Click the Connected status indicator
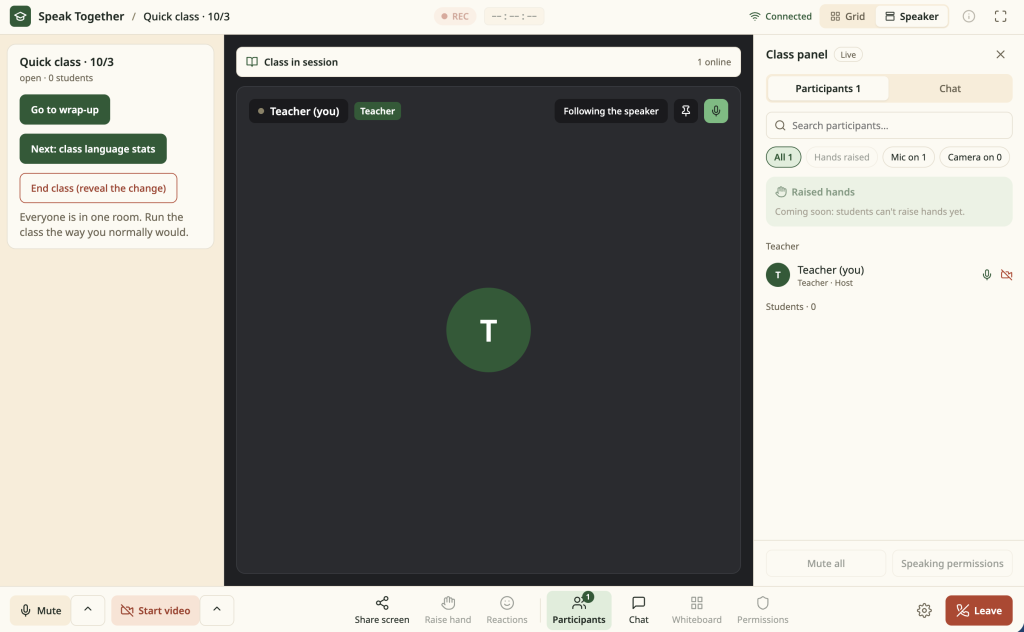 click(780, 16)
